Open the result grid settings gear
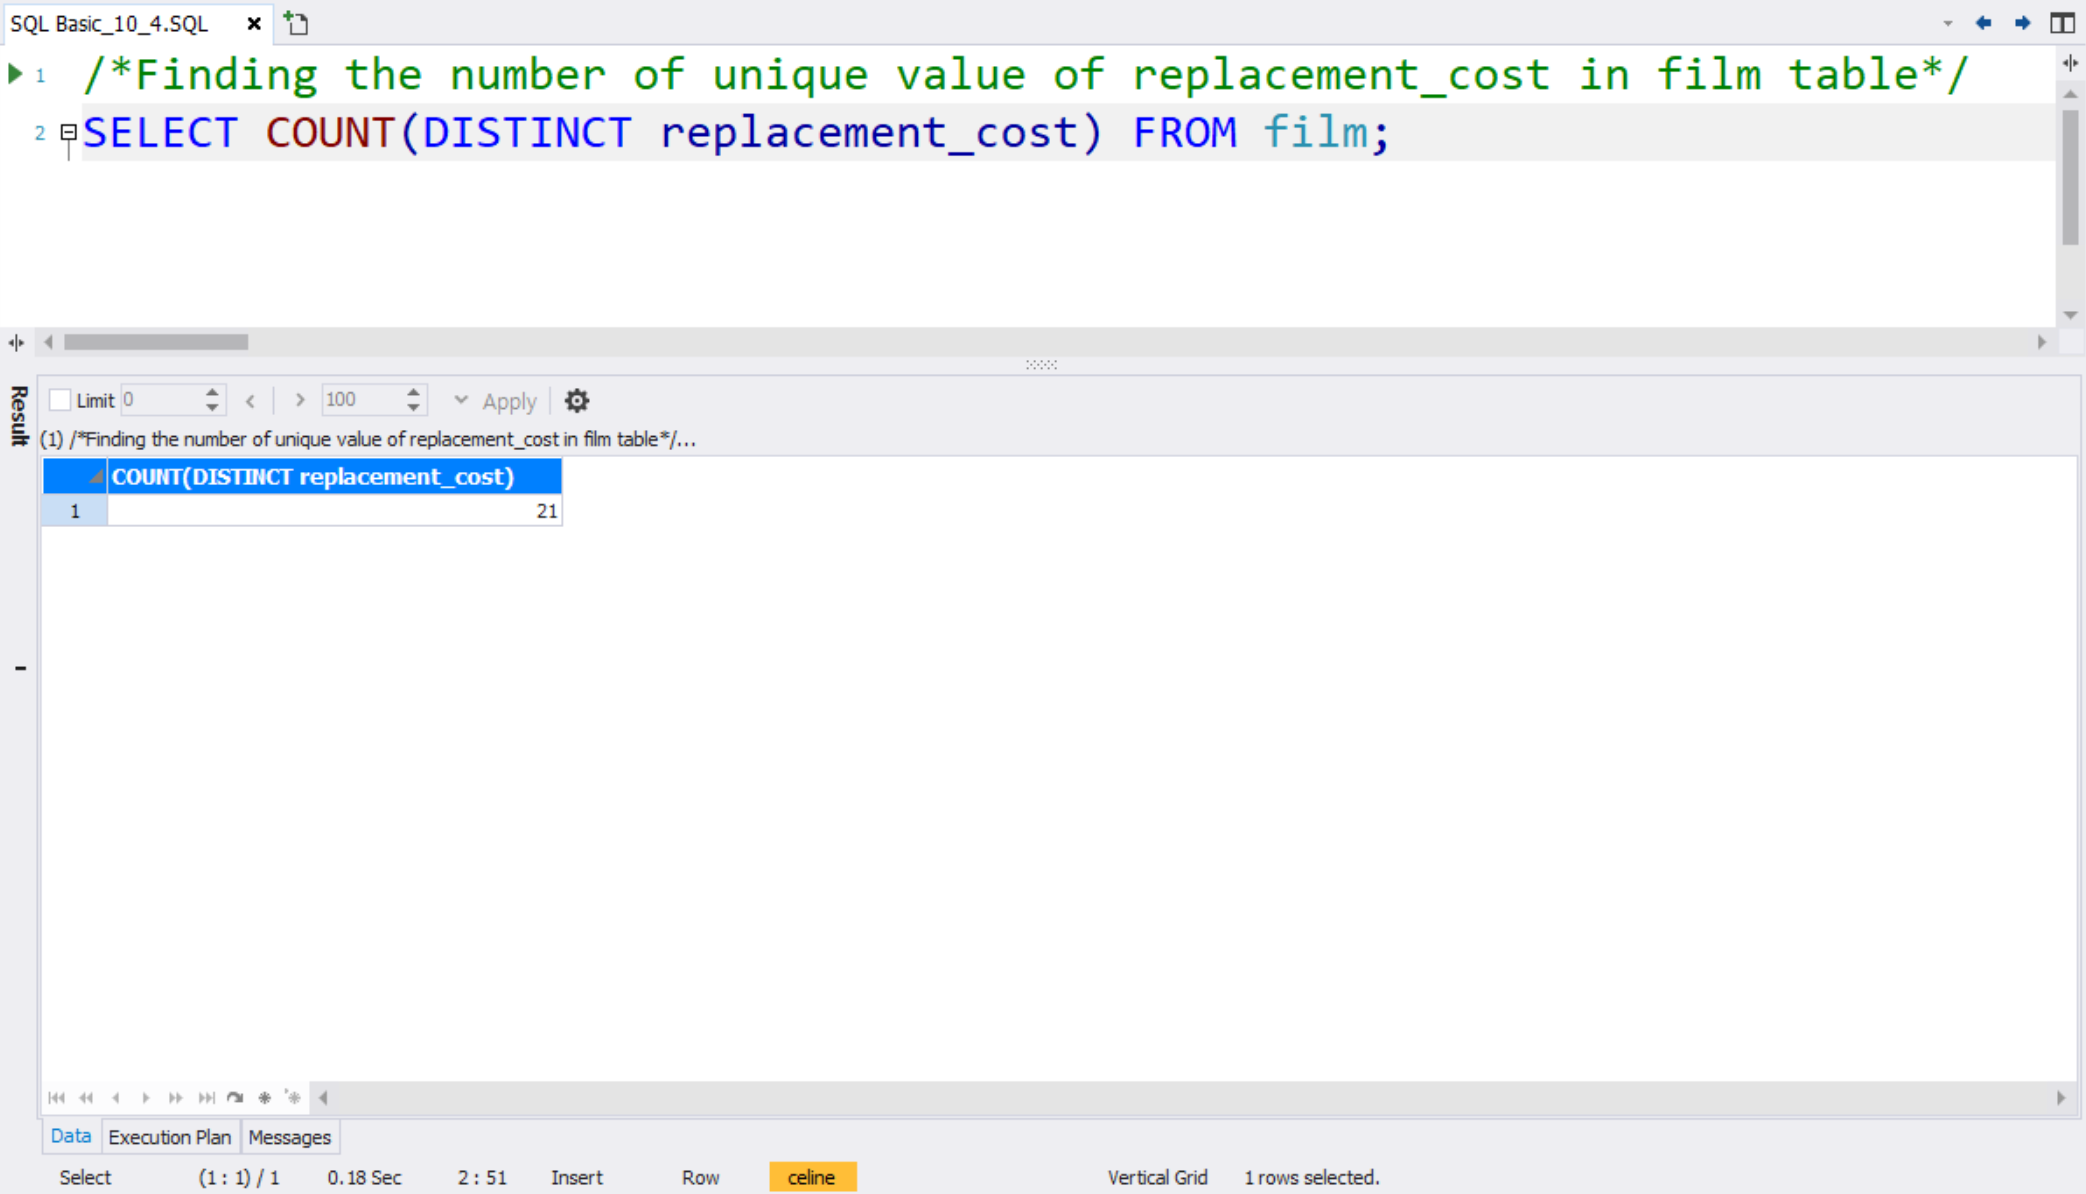This screenshot has height=1194, width=2086. point(577,401)
